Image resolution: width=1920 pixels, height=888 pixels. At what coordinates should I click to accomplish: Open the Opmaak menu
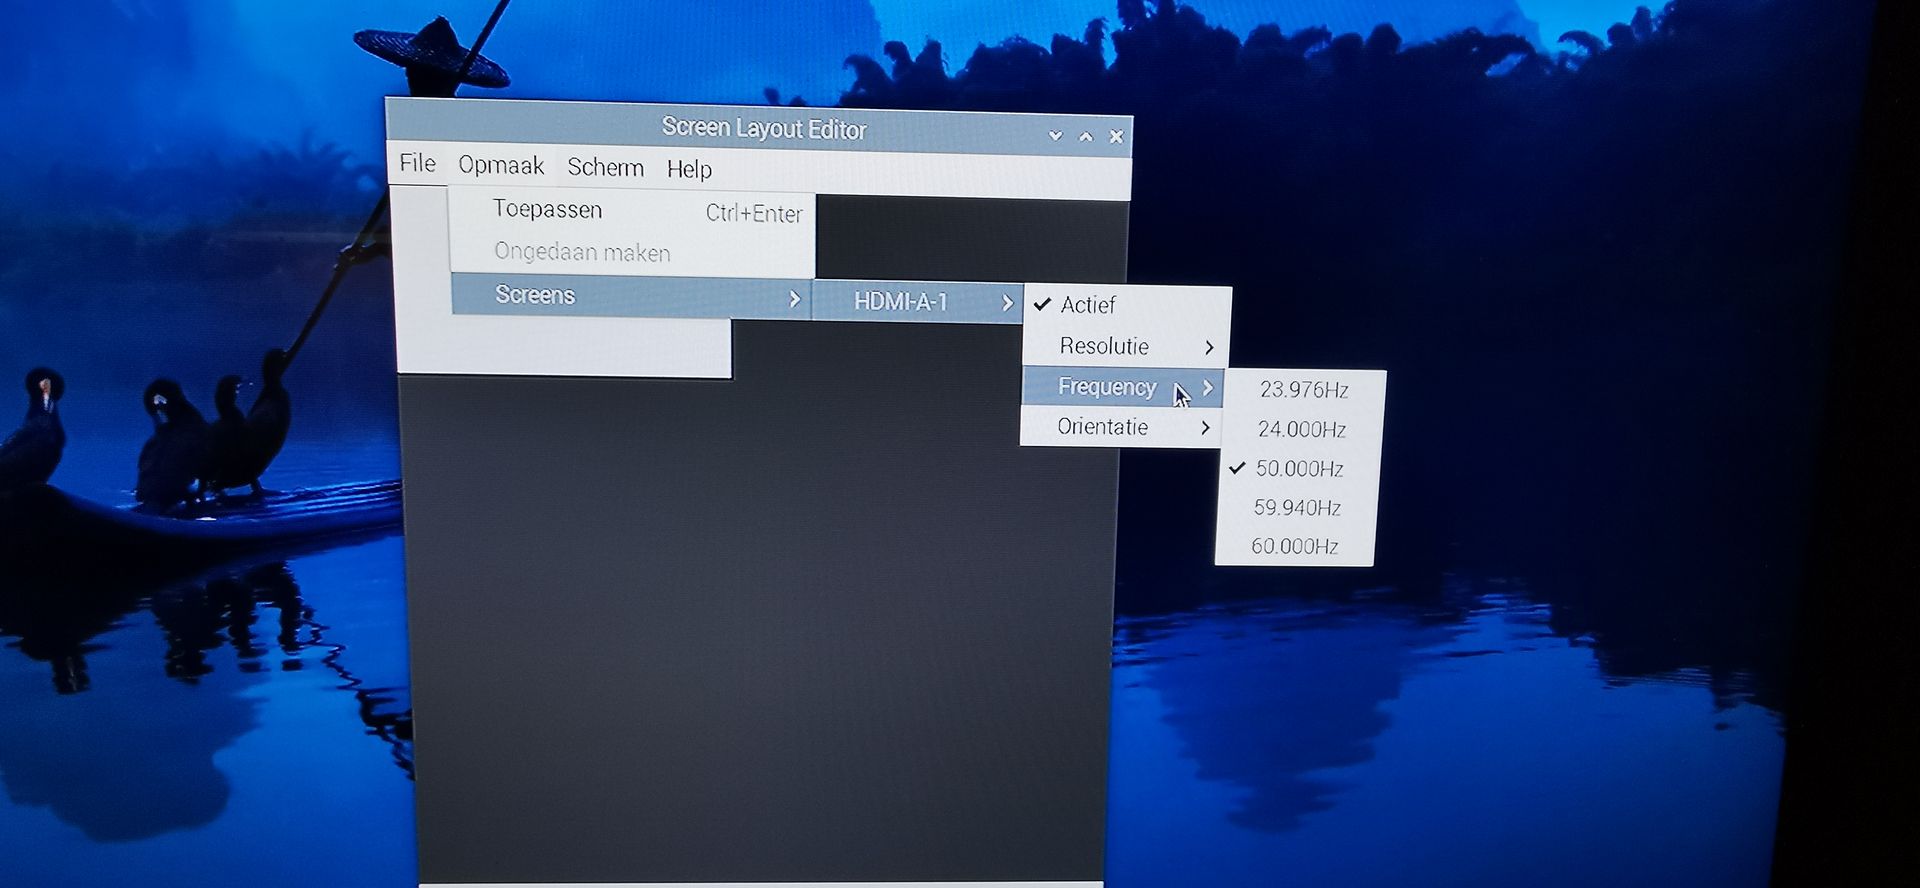point(501,165)
